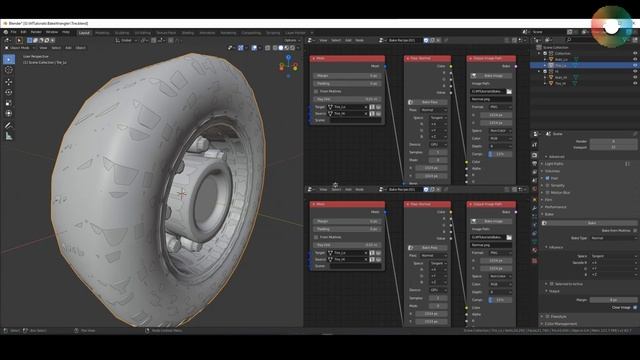The width and height of the screenshot is (640, 360).
Task: Select the Select Box tool in the viewport toolbar
Action: click(9, 59)
